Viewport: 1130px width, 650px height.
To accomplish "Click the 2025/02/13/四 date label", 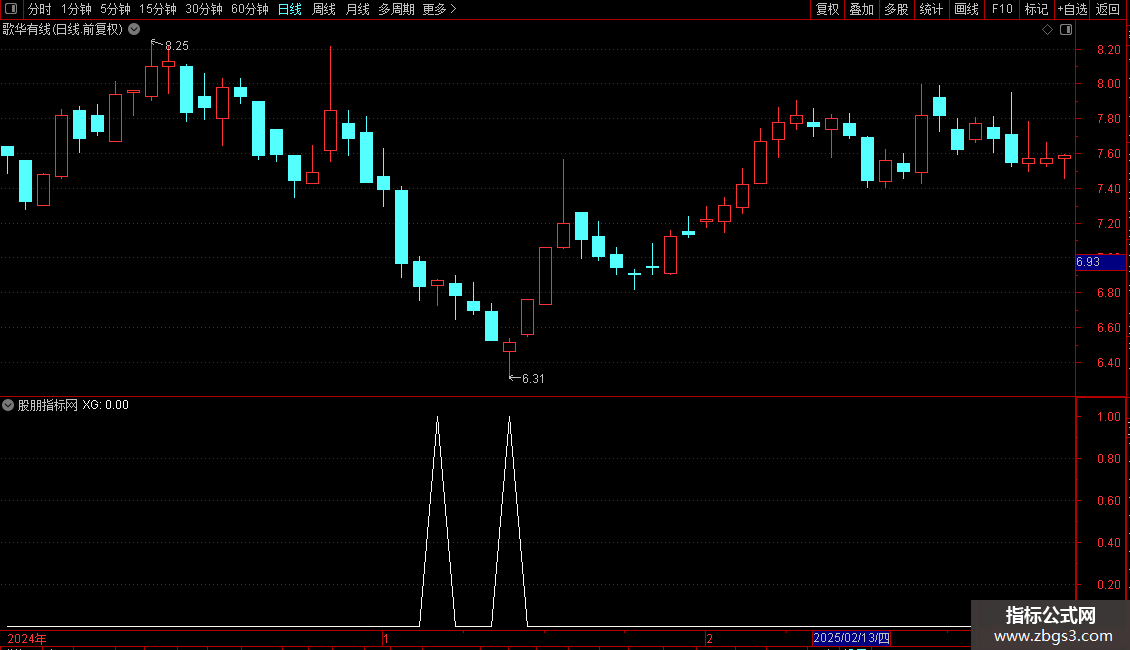I will [x=851, y=638].
